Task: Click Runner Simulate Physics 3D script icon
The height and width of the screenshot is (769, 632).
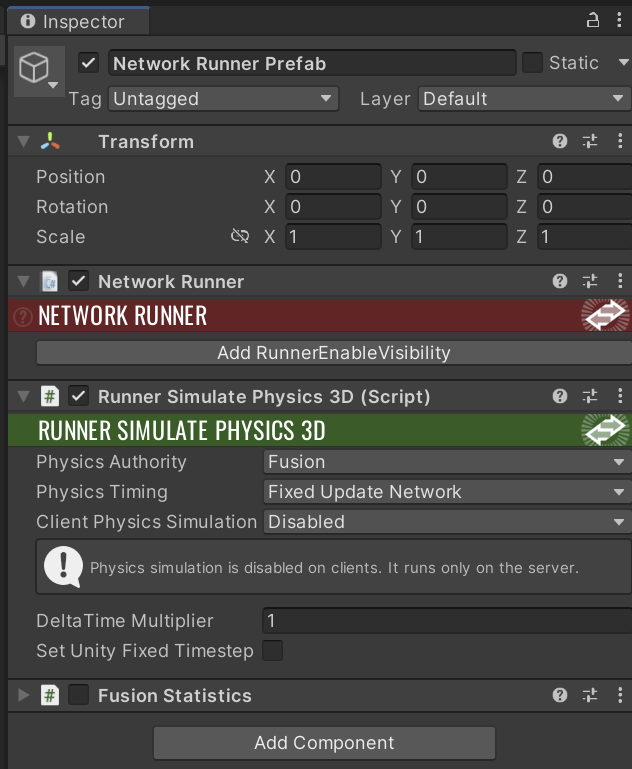Action: pyautogui.click(x=50, y=396)
